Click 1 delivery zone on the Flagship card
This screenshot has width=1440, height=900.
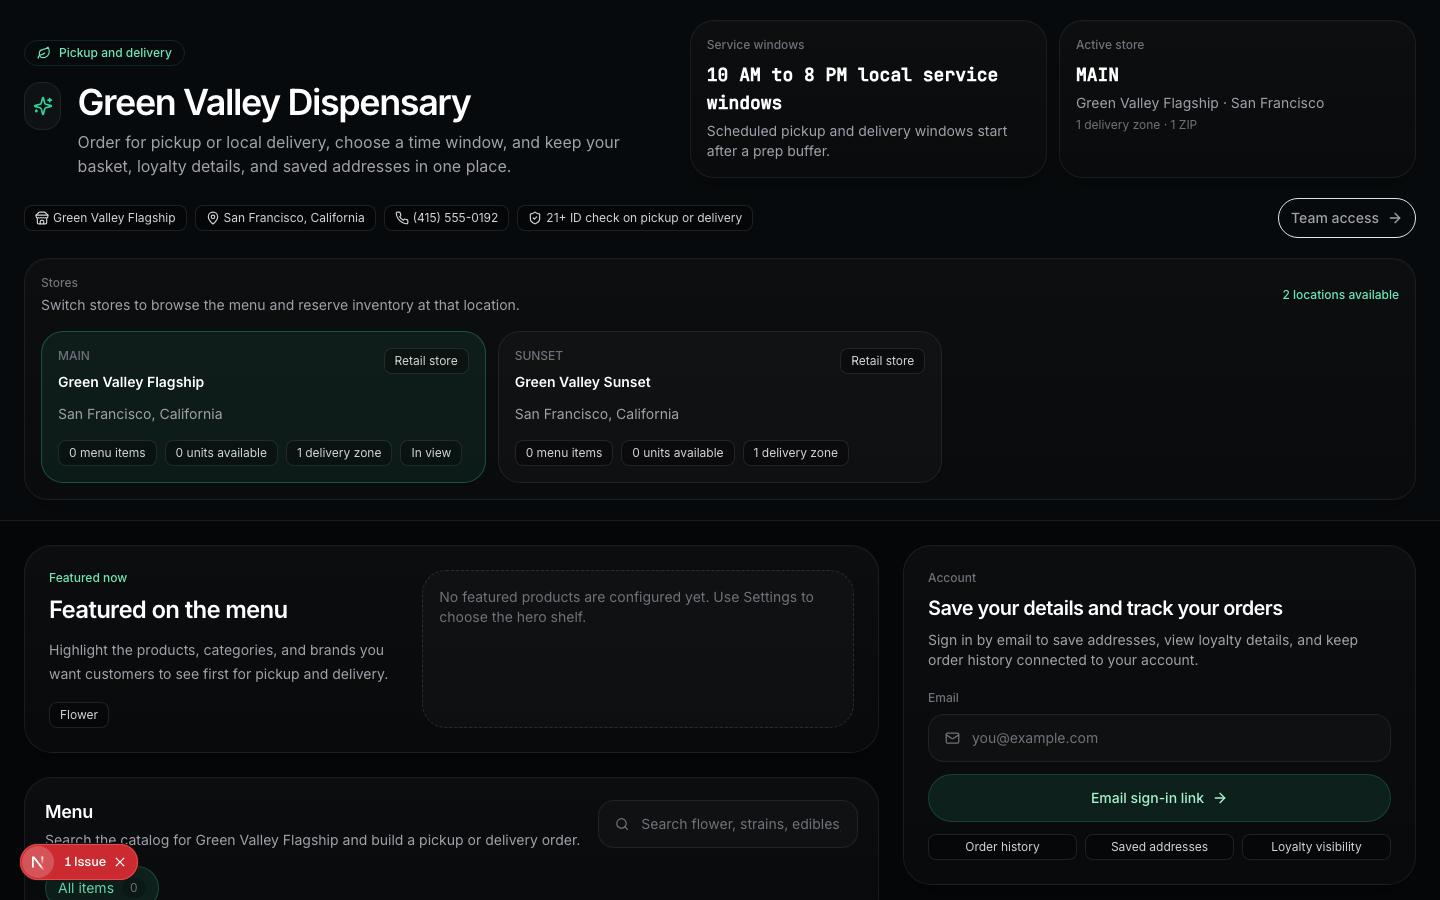(339, 453)
